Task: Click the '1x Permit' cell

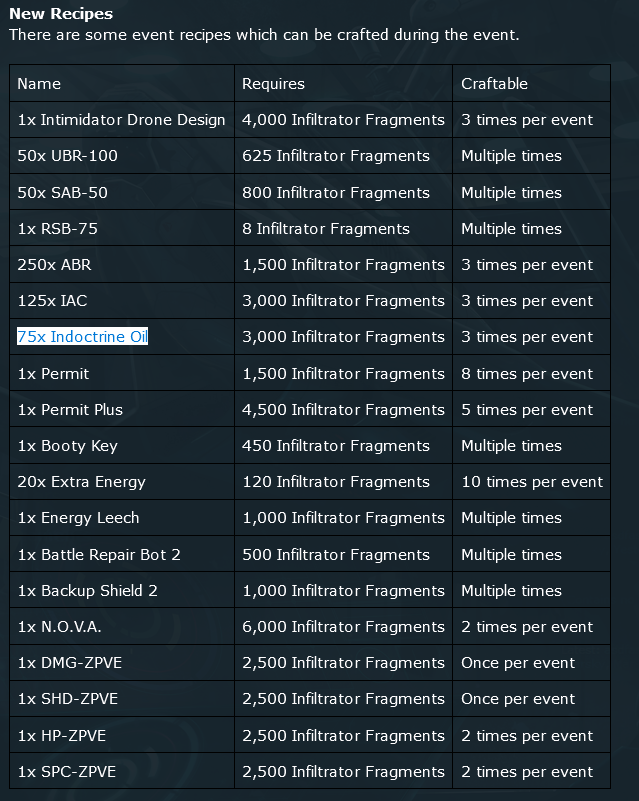Action: (122, 373)
